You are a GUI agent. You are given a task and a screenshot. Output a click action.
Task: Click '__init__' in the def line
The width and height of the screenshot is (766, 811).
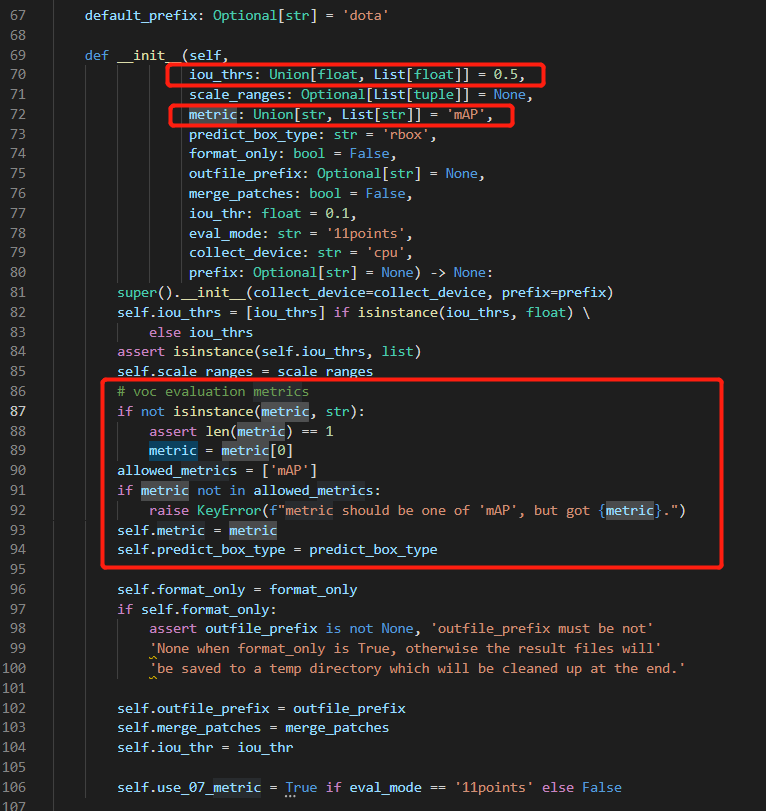(149, 55)
